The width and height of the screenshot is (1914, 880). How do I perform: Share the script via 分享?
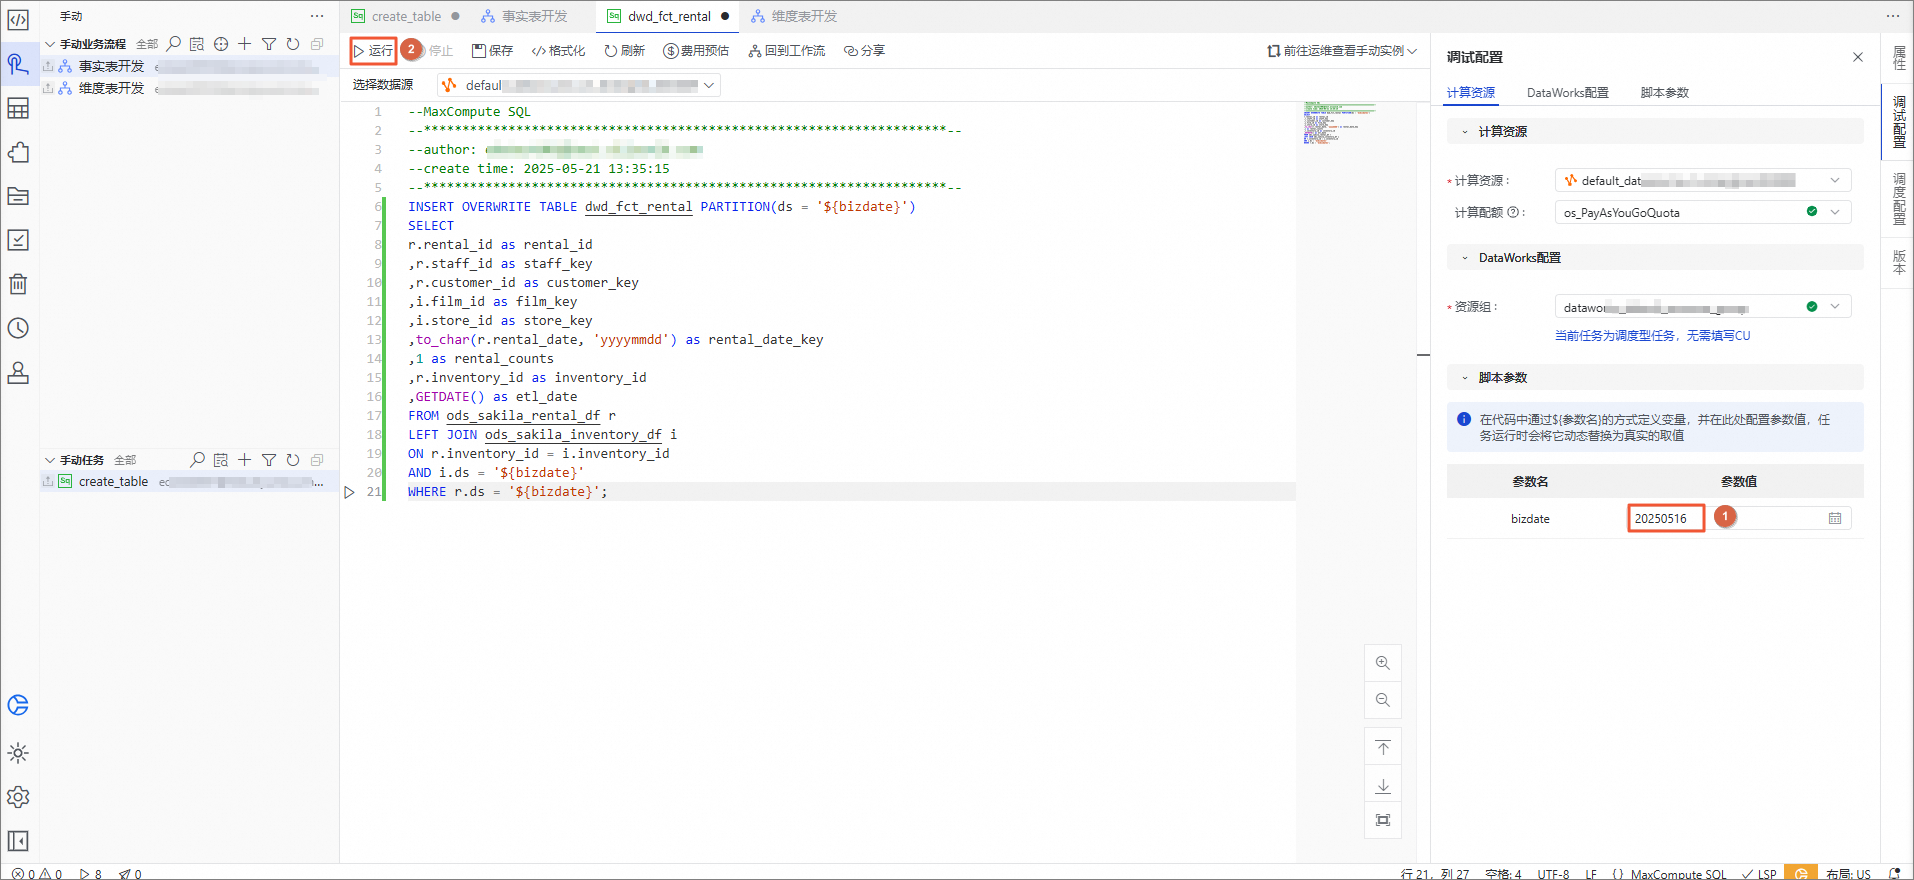[x=865, y=51]
